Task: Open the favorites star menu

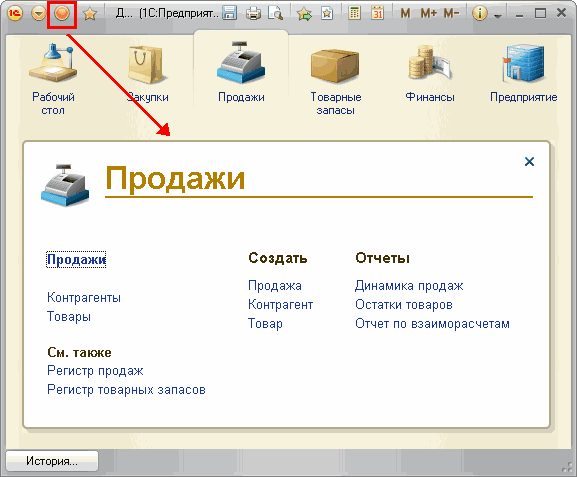Action: (x=90, y=14)
